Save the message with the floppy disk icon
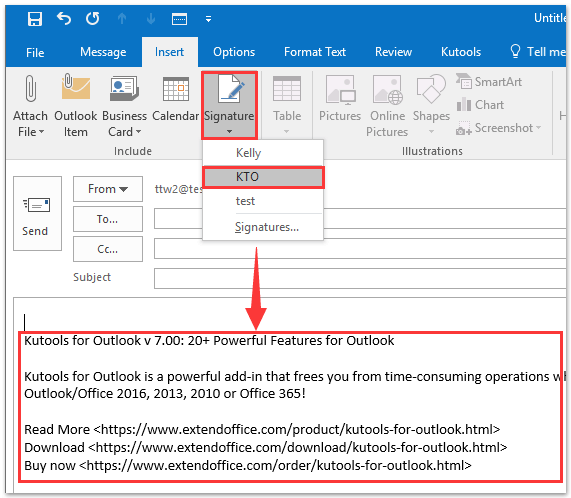571x498 pixels. pyautogui.click(x=35, y=19)
